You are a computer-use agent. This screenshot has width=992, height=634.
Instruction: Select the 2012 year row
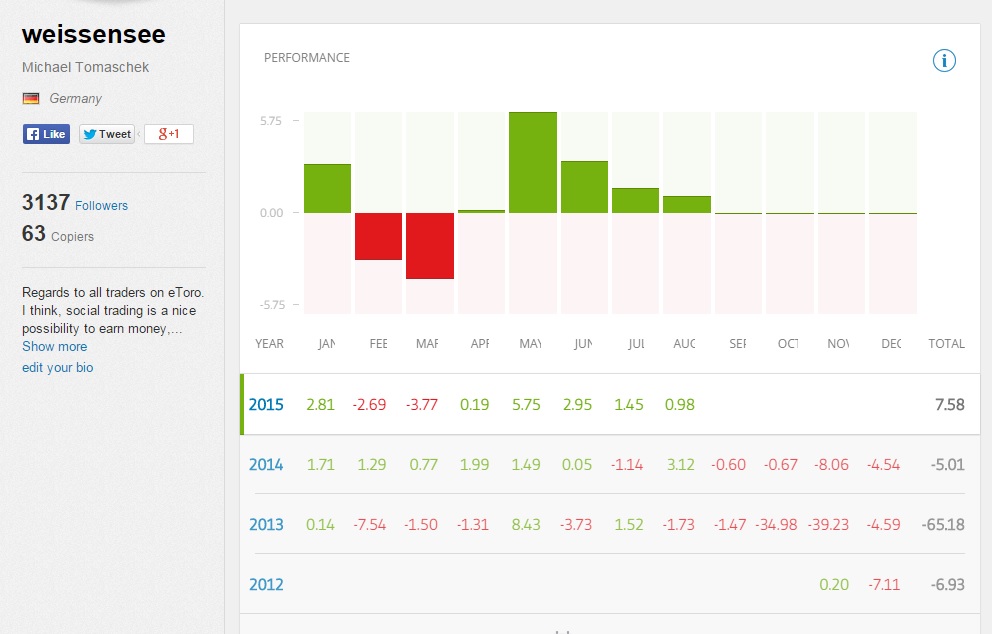(x=266, y=585)
